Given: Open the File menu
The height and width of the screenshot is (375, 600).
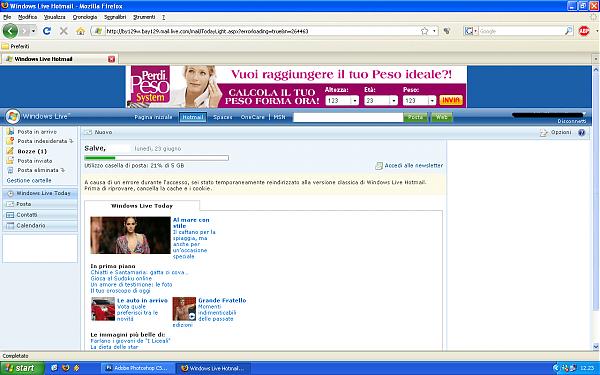Looking at the screenshot, I should pyautogui.click(x=7, y=17).
